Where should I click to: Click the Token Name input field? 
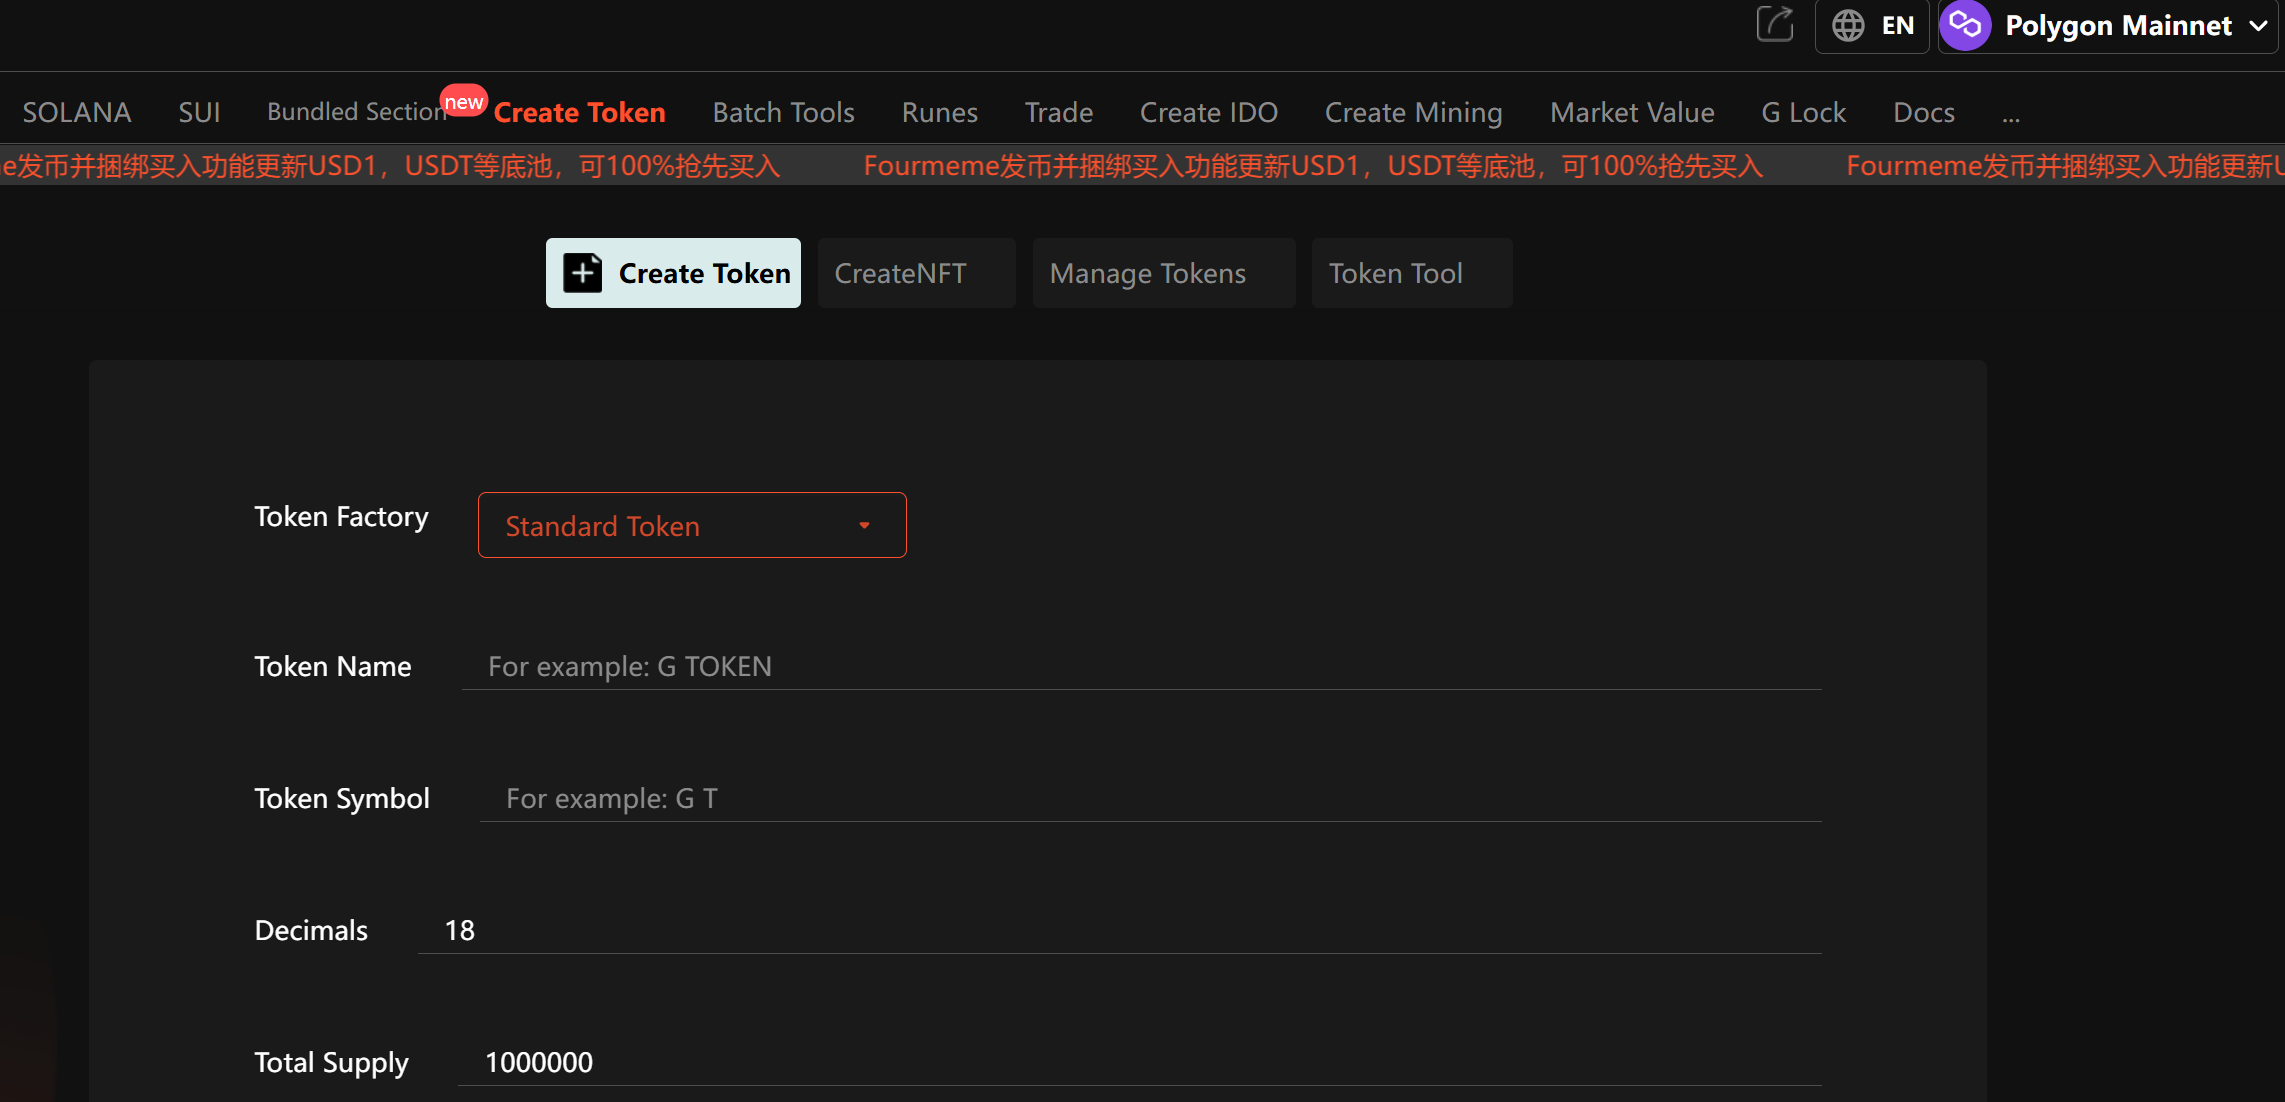(x=1140, y=666)
